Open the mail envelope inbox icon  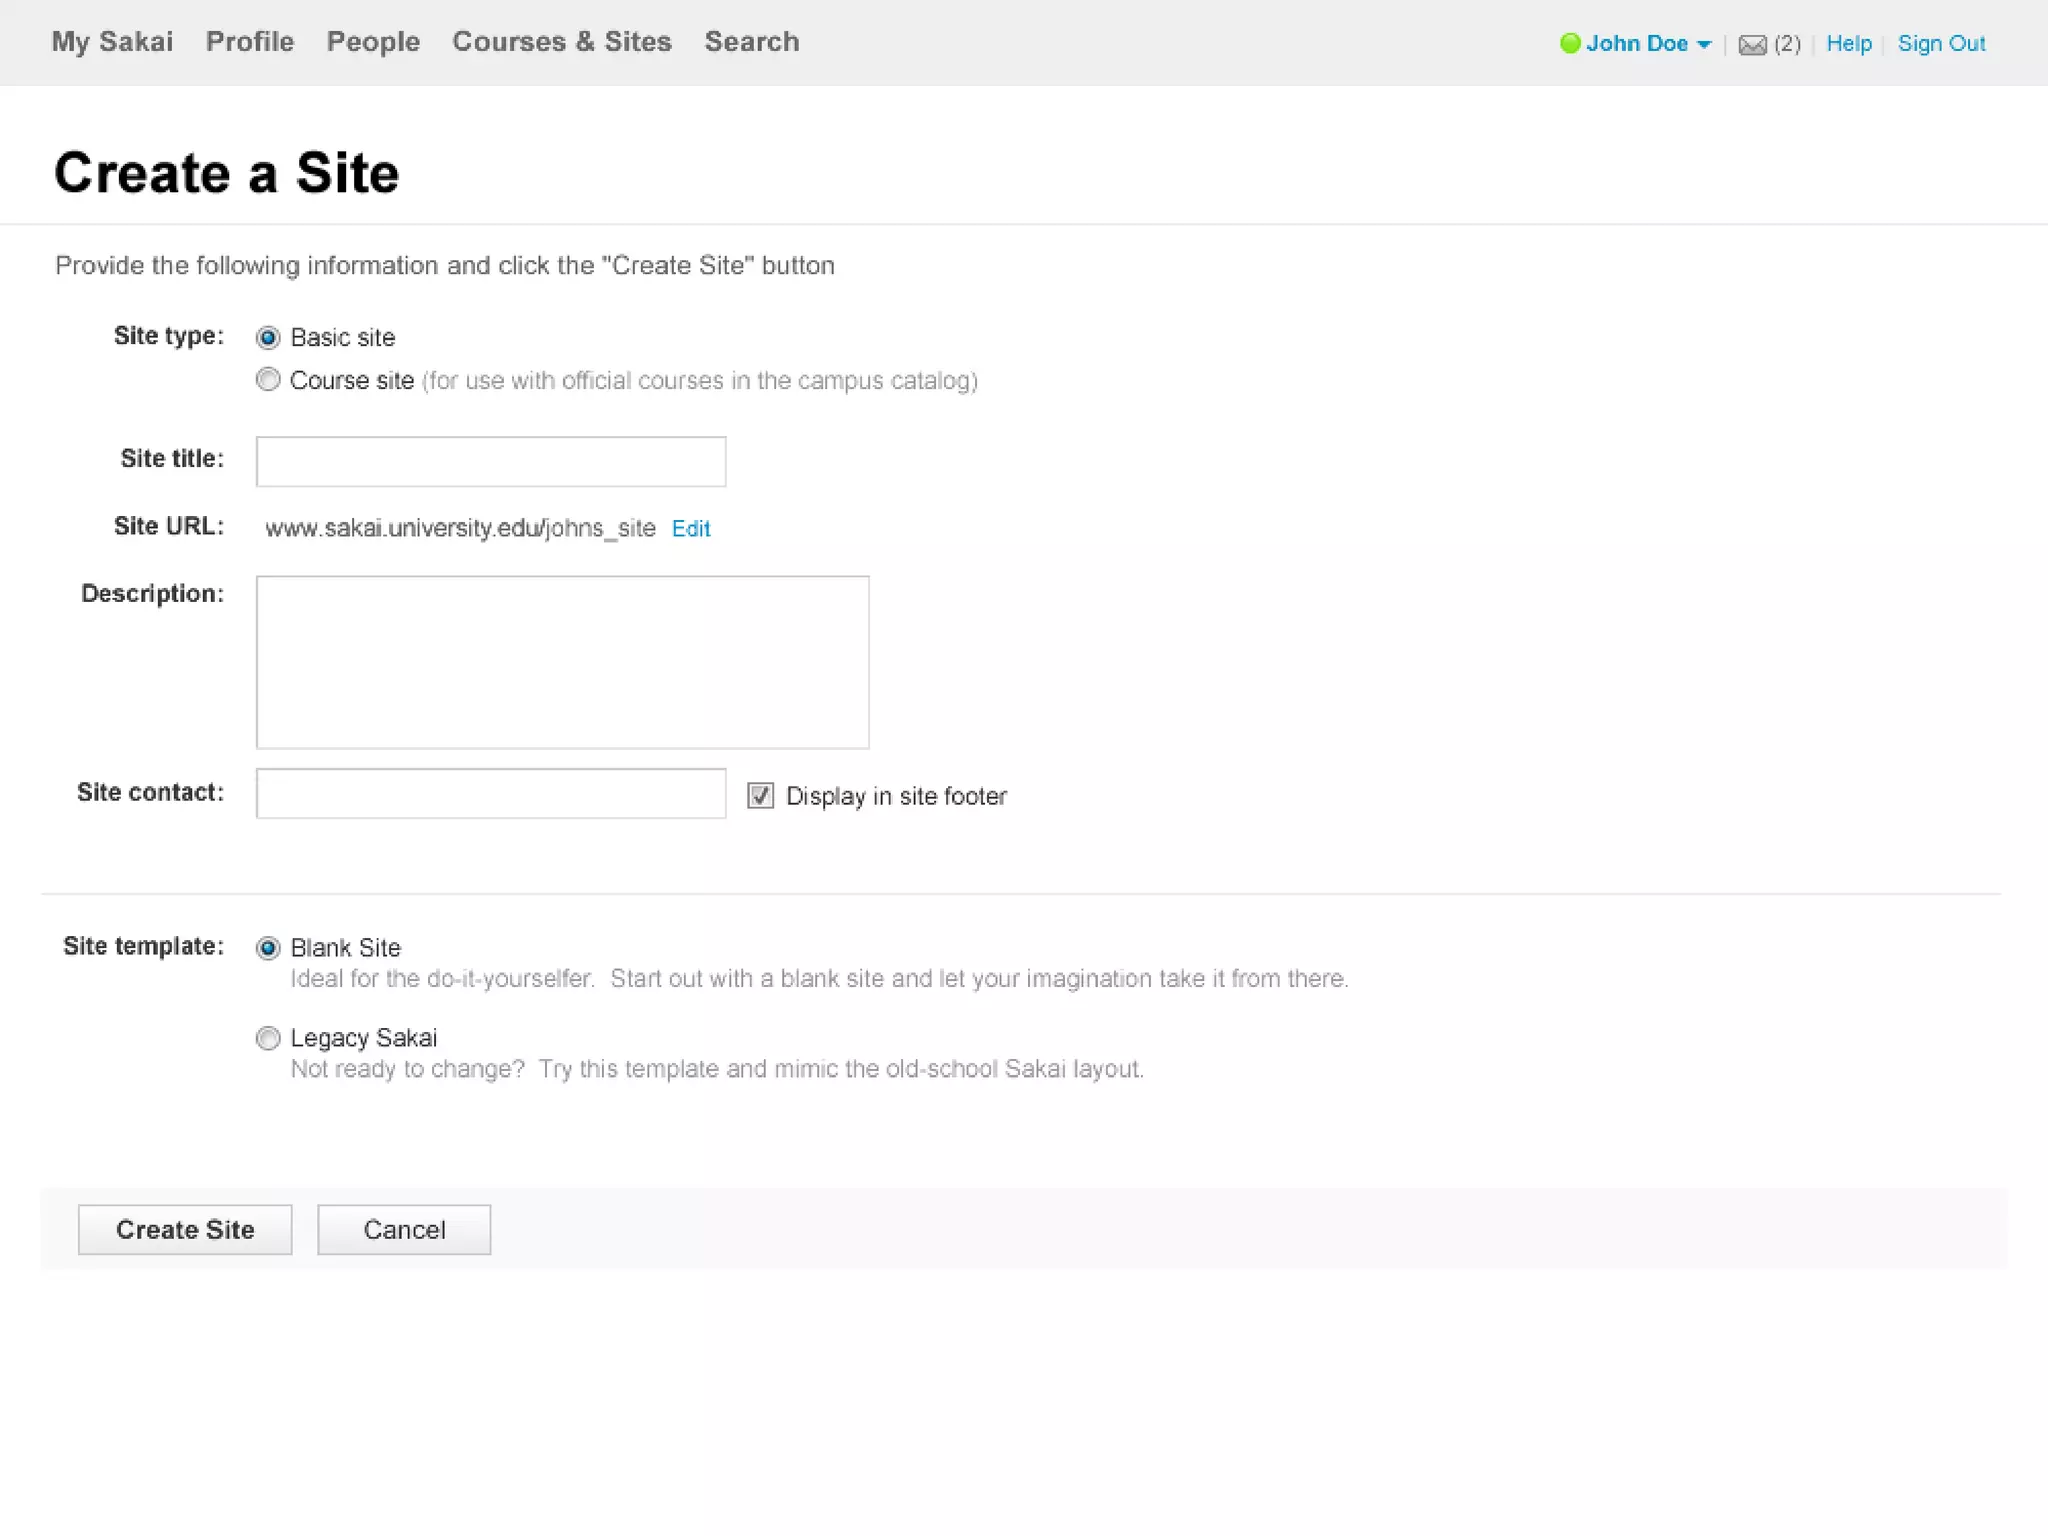(1752, 45)
